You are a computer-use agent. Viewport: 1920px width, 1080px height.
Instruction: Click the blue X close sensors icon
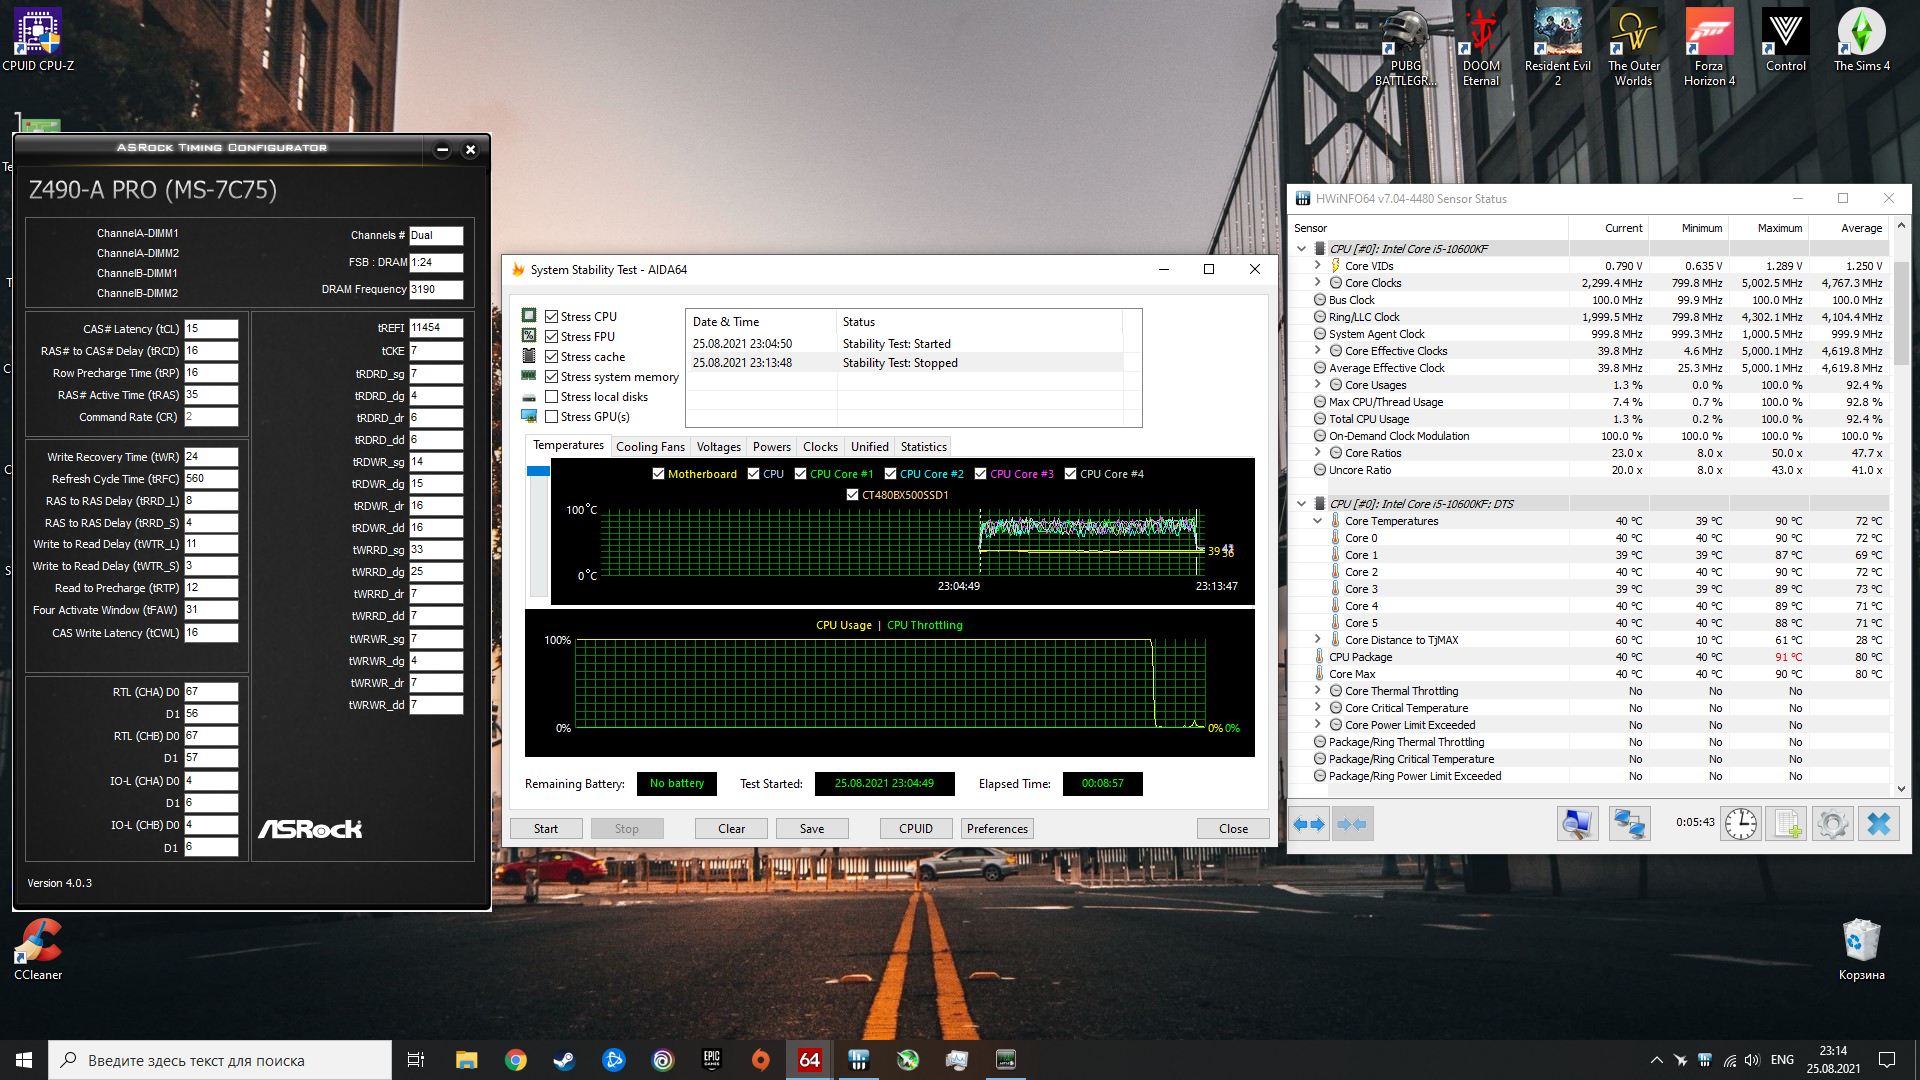[x=1878, y=824]
